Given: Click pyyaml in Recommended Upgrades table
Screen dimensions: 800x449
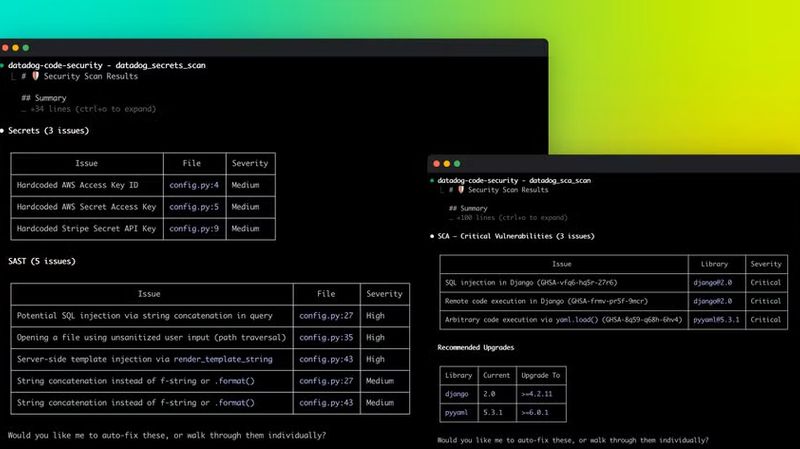Looking at the screenshot, I should pyautogui.click(x=456, y=412).
